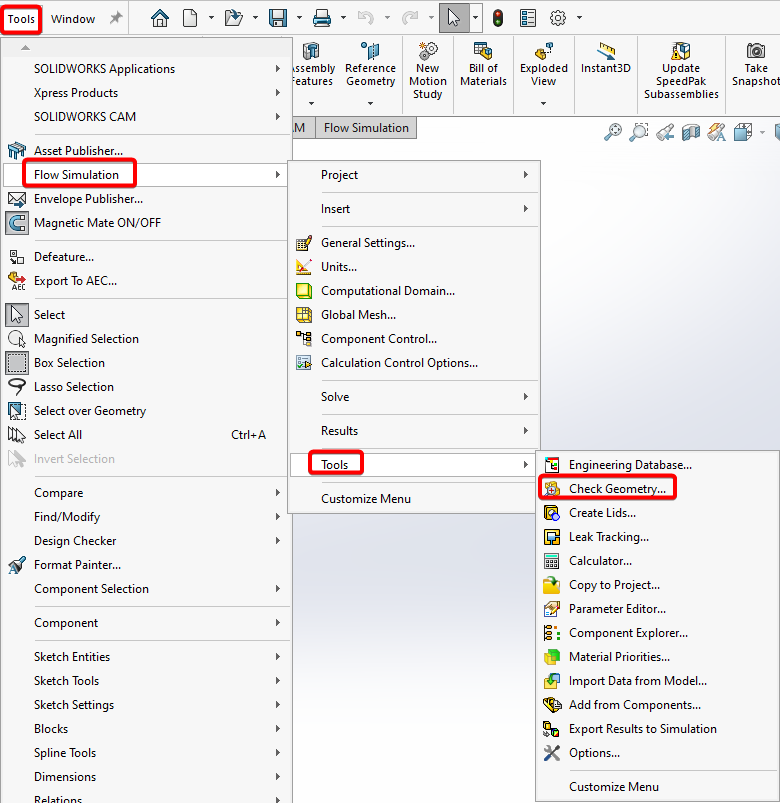
Task: Open the Tools submenu under Flow Simulation
Action: point(412,464)
